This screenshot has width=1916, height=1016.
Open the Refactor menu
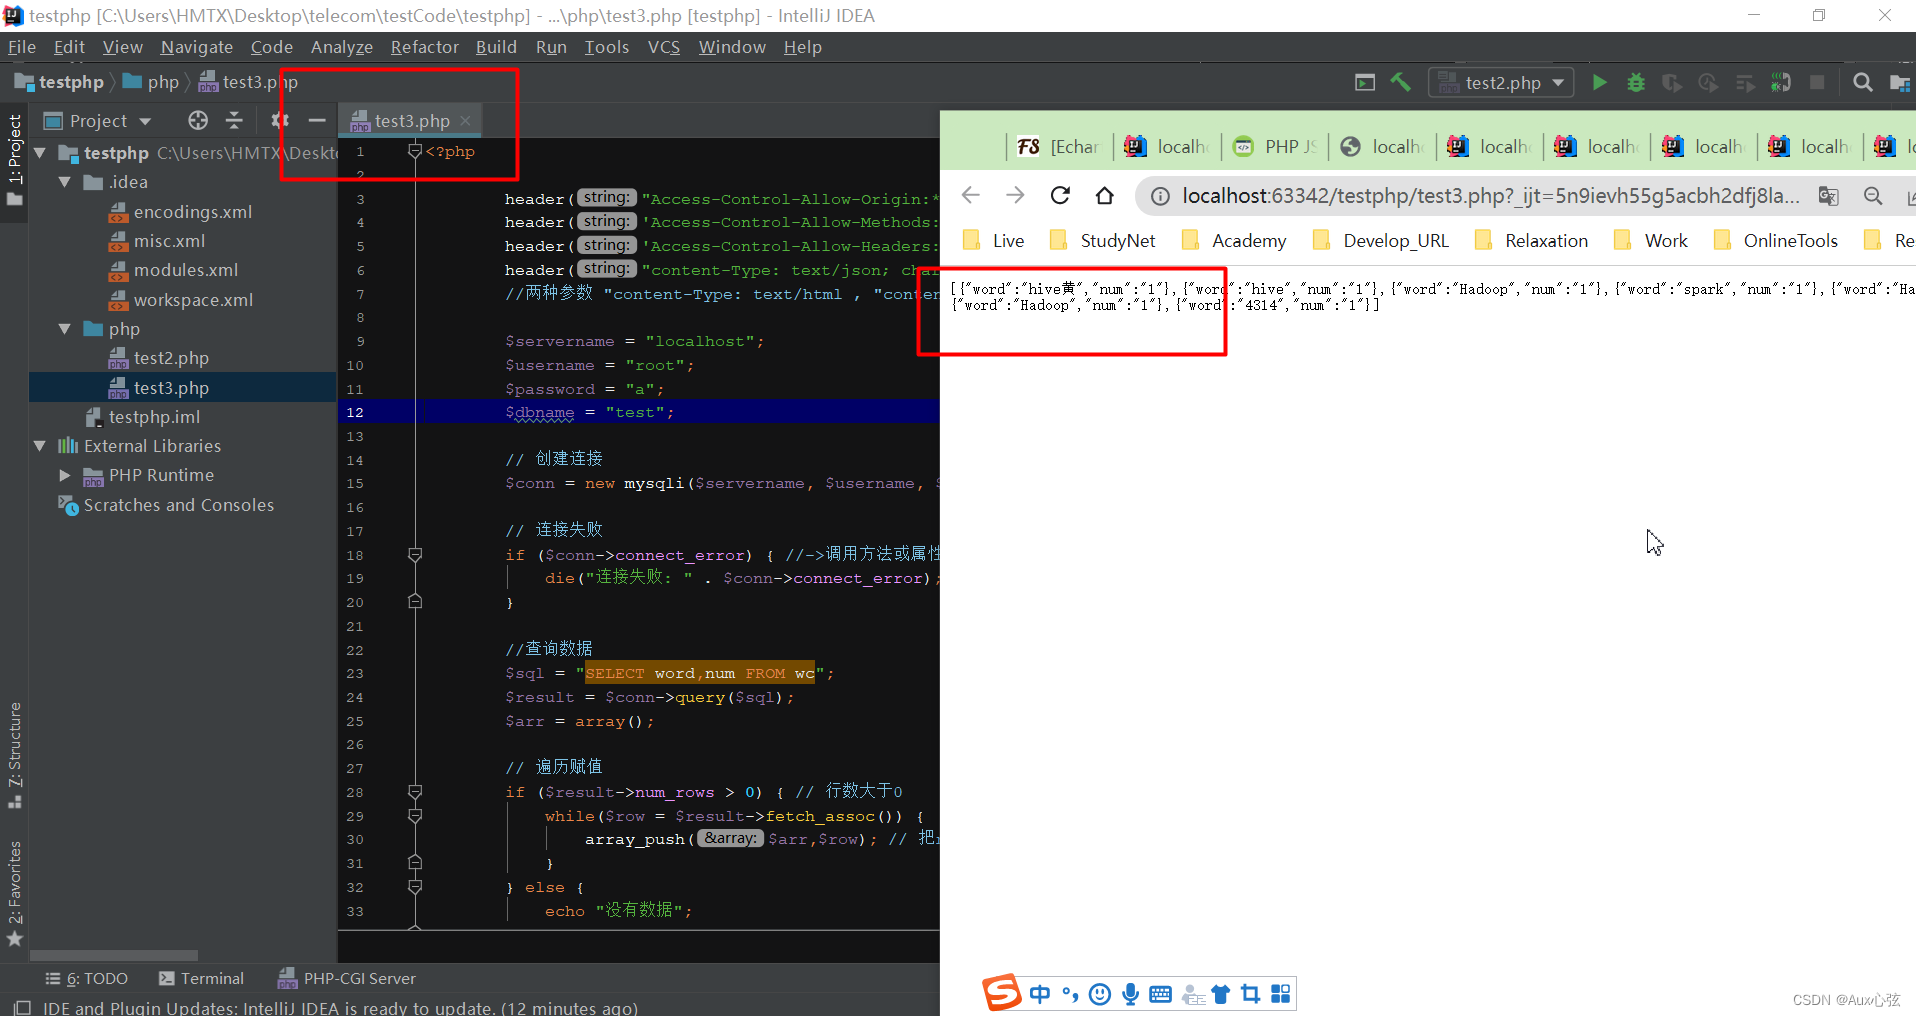pyautogui.click(x=424, y=47)
